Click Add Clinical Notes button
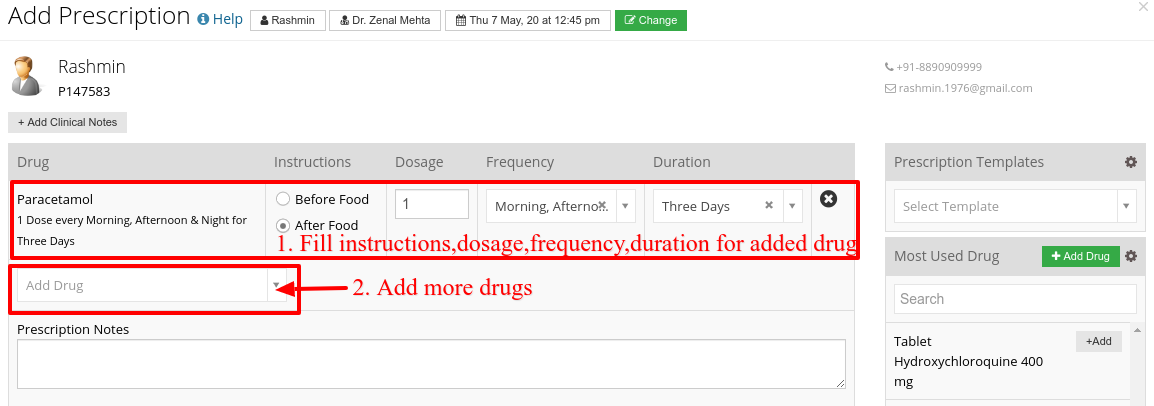The width and height of the screenshot is (1154, 406). pos(68,122)
